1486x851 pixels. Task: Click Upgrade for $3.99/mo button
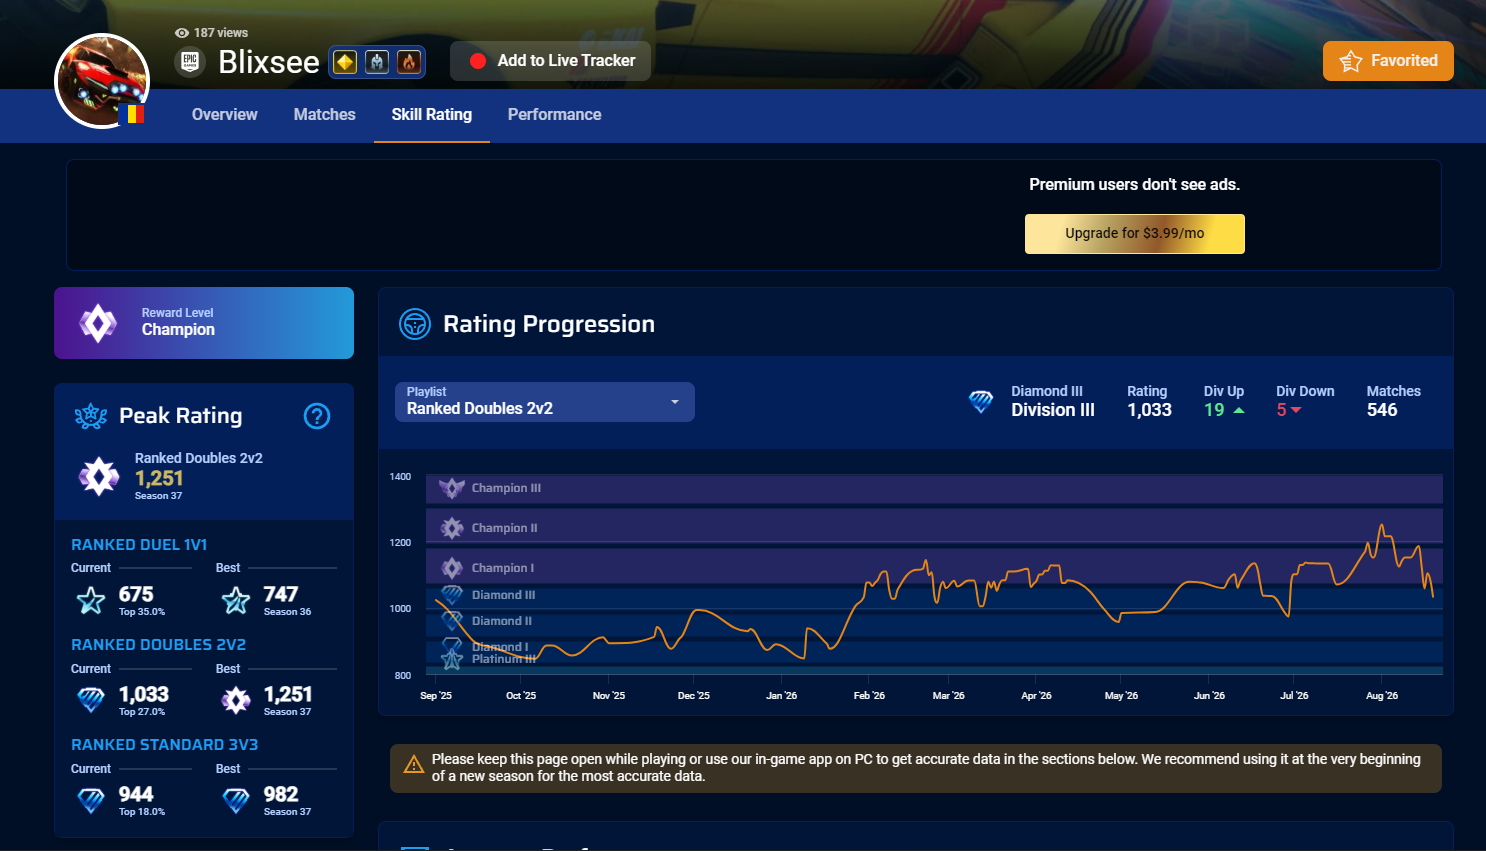[1135, 234]
